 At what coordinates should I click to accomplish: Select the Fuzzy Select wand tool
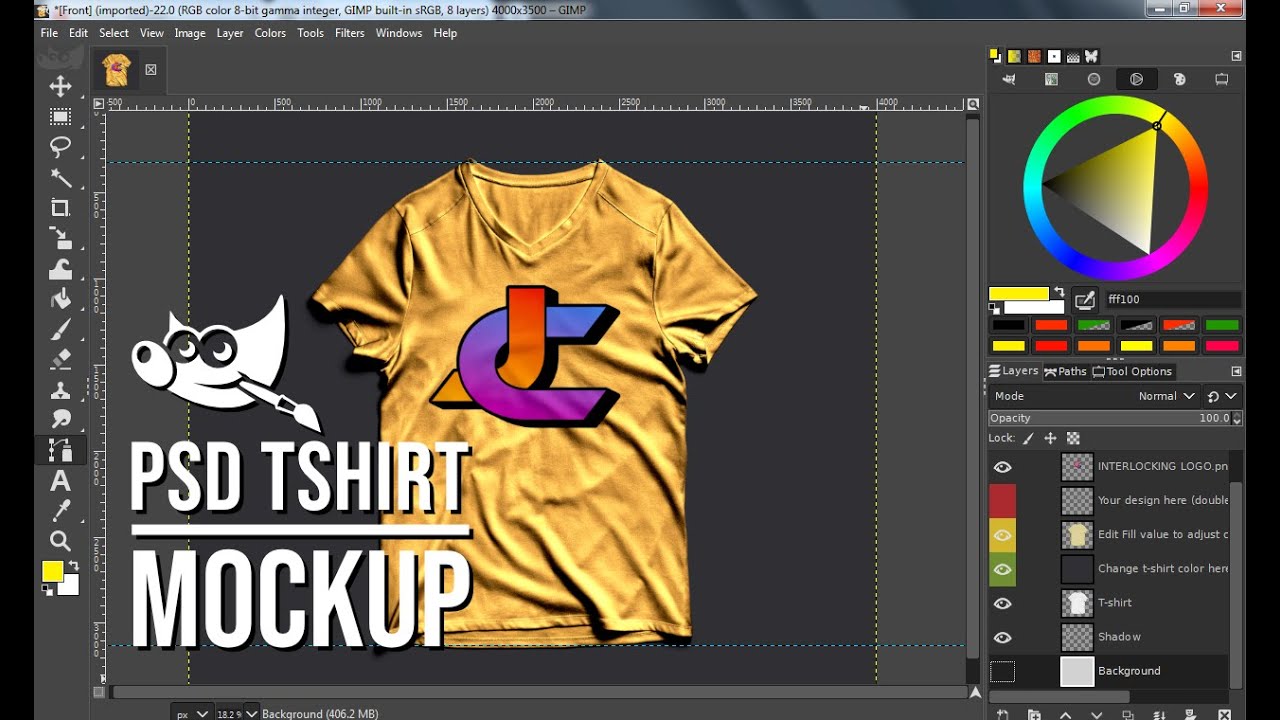(x=61, y=178)
